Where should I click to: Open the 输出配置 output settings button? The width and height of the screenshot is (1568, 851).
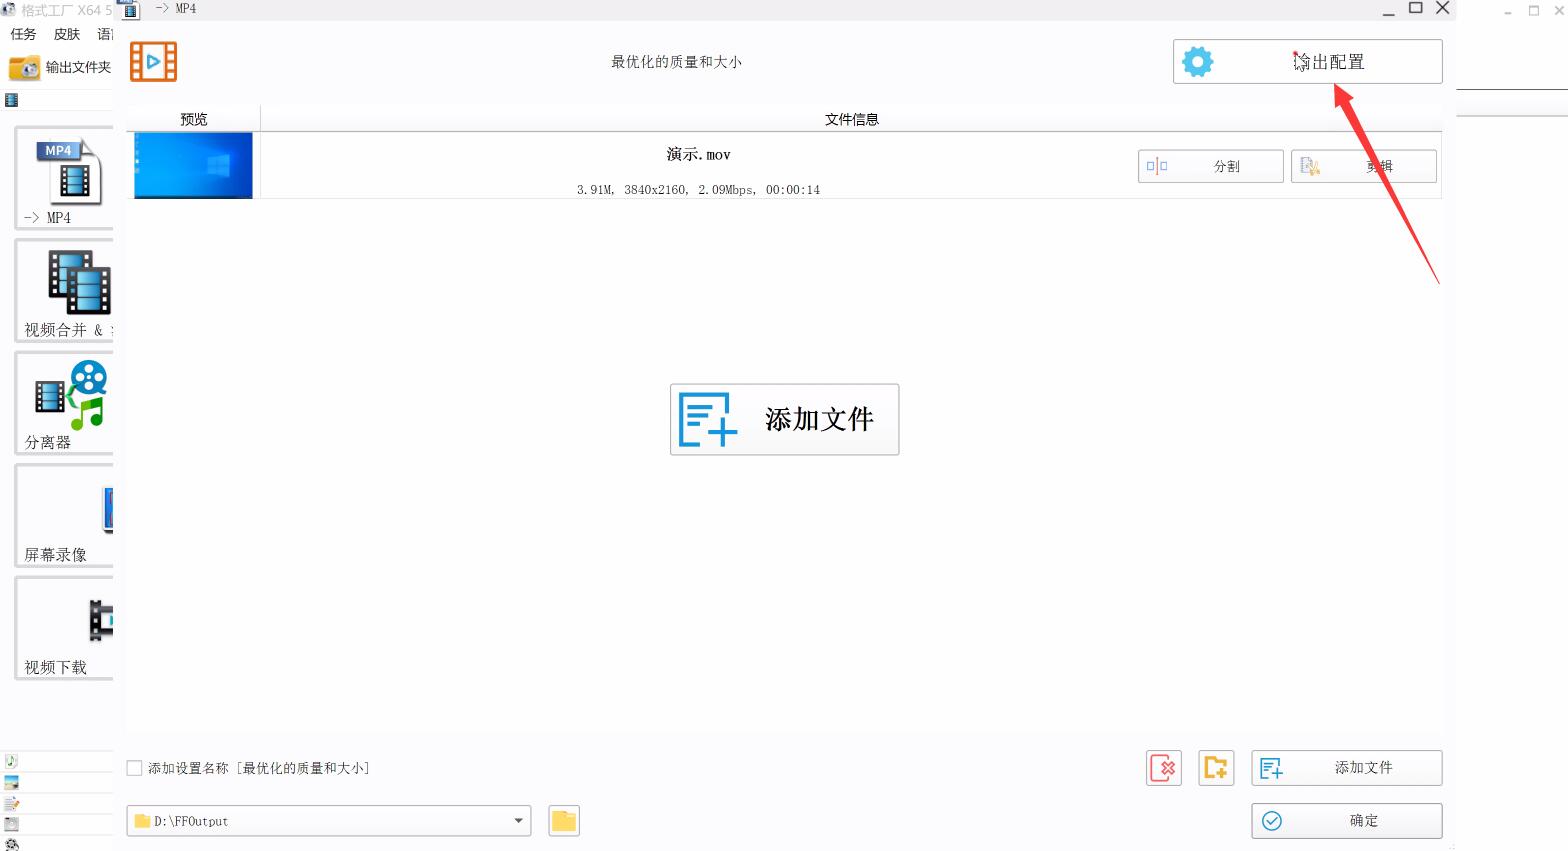pos(1307,62)
